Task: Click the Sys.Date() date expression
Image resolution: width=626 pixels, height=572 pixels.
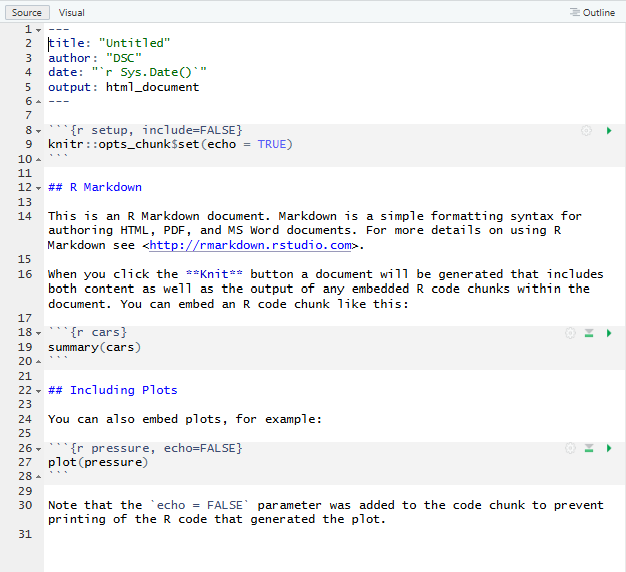Action: point(149,72)
